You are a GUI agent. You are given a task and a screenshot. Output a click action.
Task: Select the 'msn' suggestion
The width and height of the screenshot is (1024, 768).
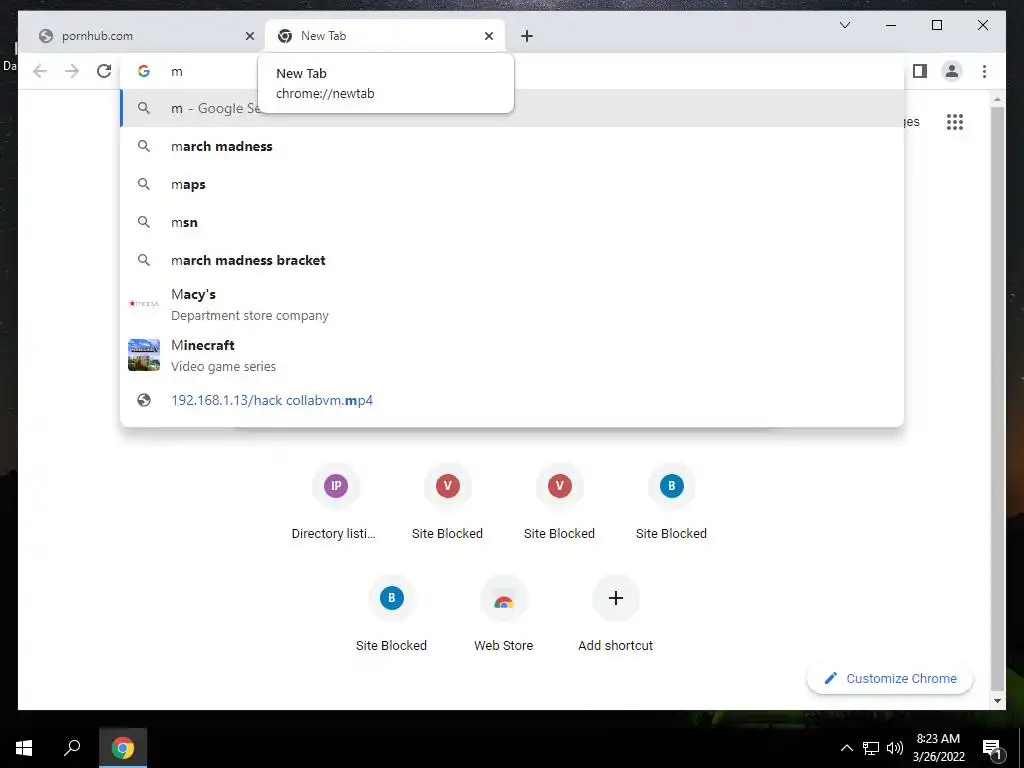tap(512, 222)
